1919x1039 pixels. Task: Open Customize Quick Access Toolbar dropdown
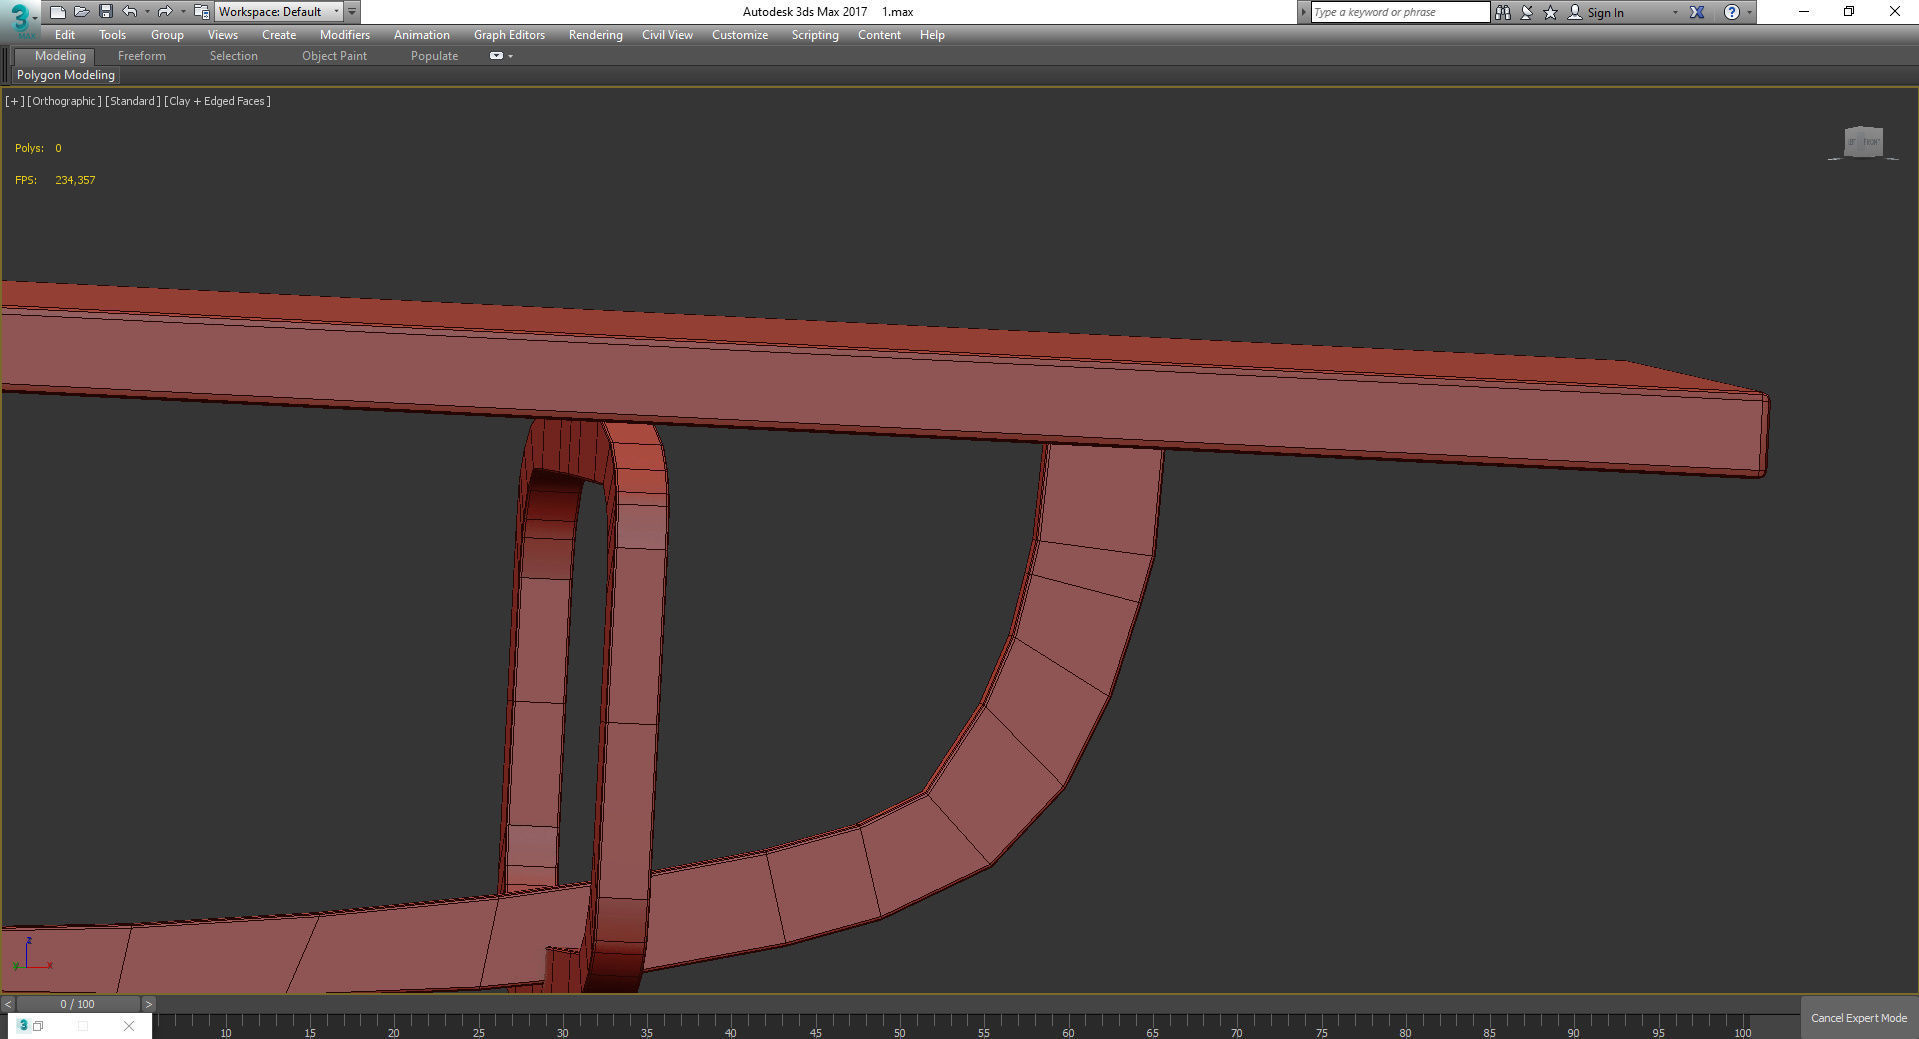click(352, 12)
